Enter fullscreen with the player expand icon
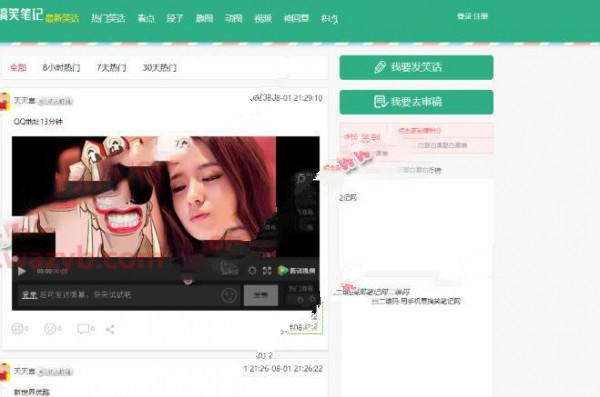Viewport: 600px width, 397px height. tap(267, 271)
